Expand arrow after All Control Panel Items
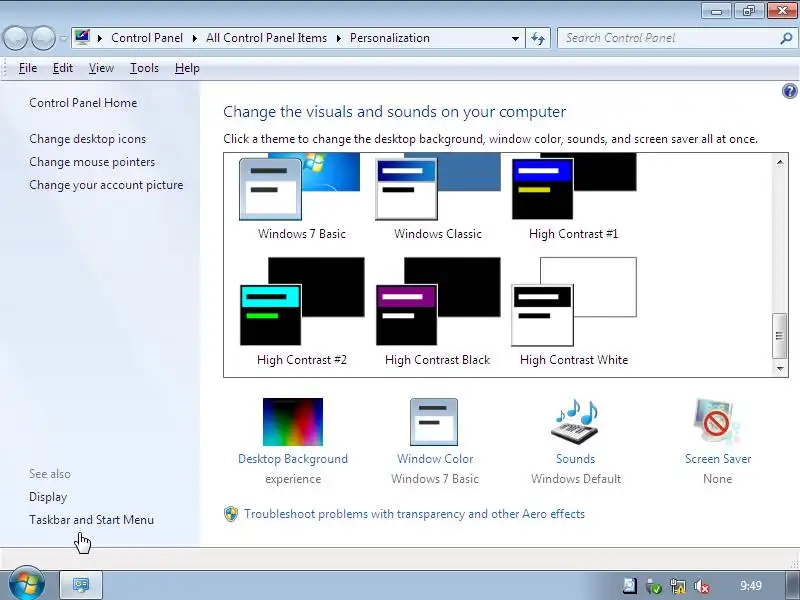The width and height of the screenshot is (800, 600). (338, 38)
